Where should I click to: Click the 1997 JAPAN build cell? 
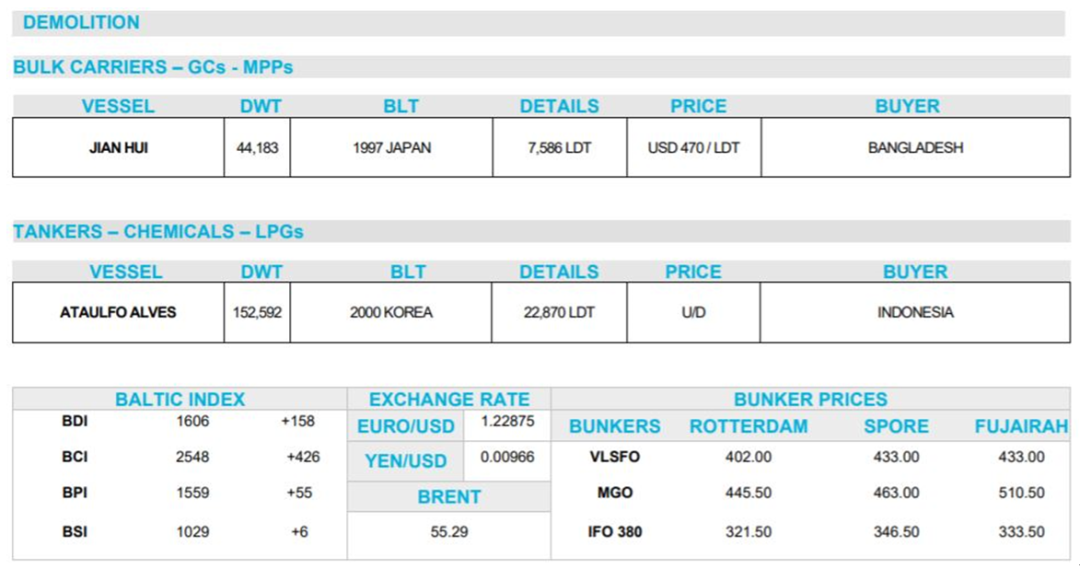391,148
